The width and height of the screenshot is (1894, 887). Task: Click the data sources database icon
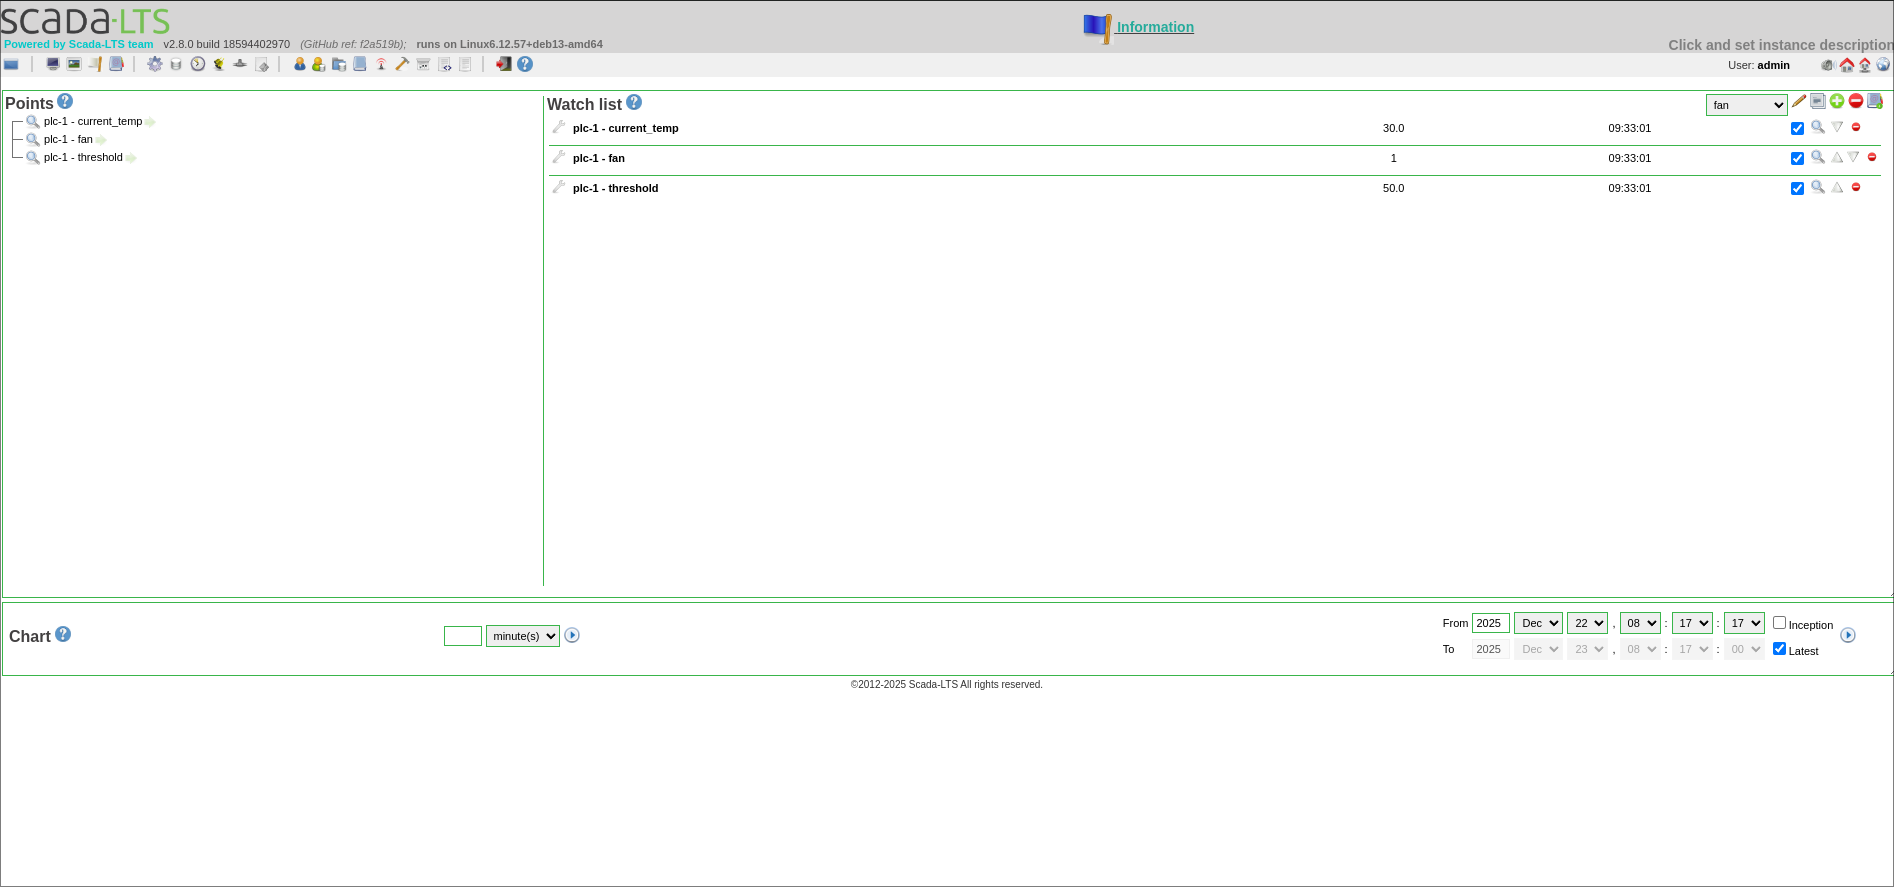pos(176,64)
